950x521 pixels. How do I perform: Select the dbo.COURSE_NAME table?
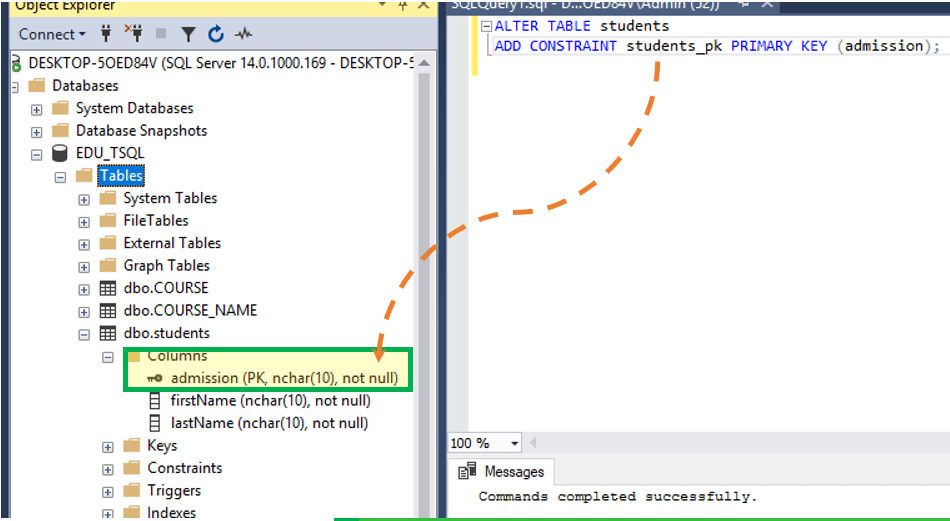coord(190,310)
